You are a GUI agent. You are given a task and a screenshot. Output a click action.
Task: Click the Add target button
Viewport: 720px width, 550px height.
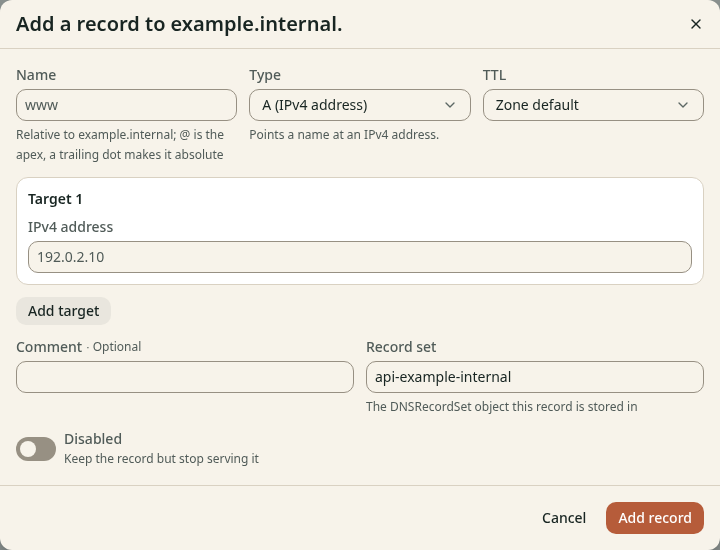[x=63, y=311]
